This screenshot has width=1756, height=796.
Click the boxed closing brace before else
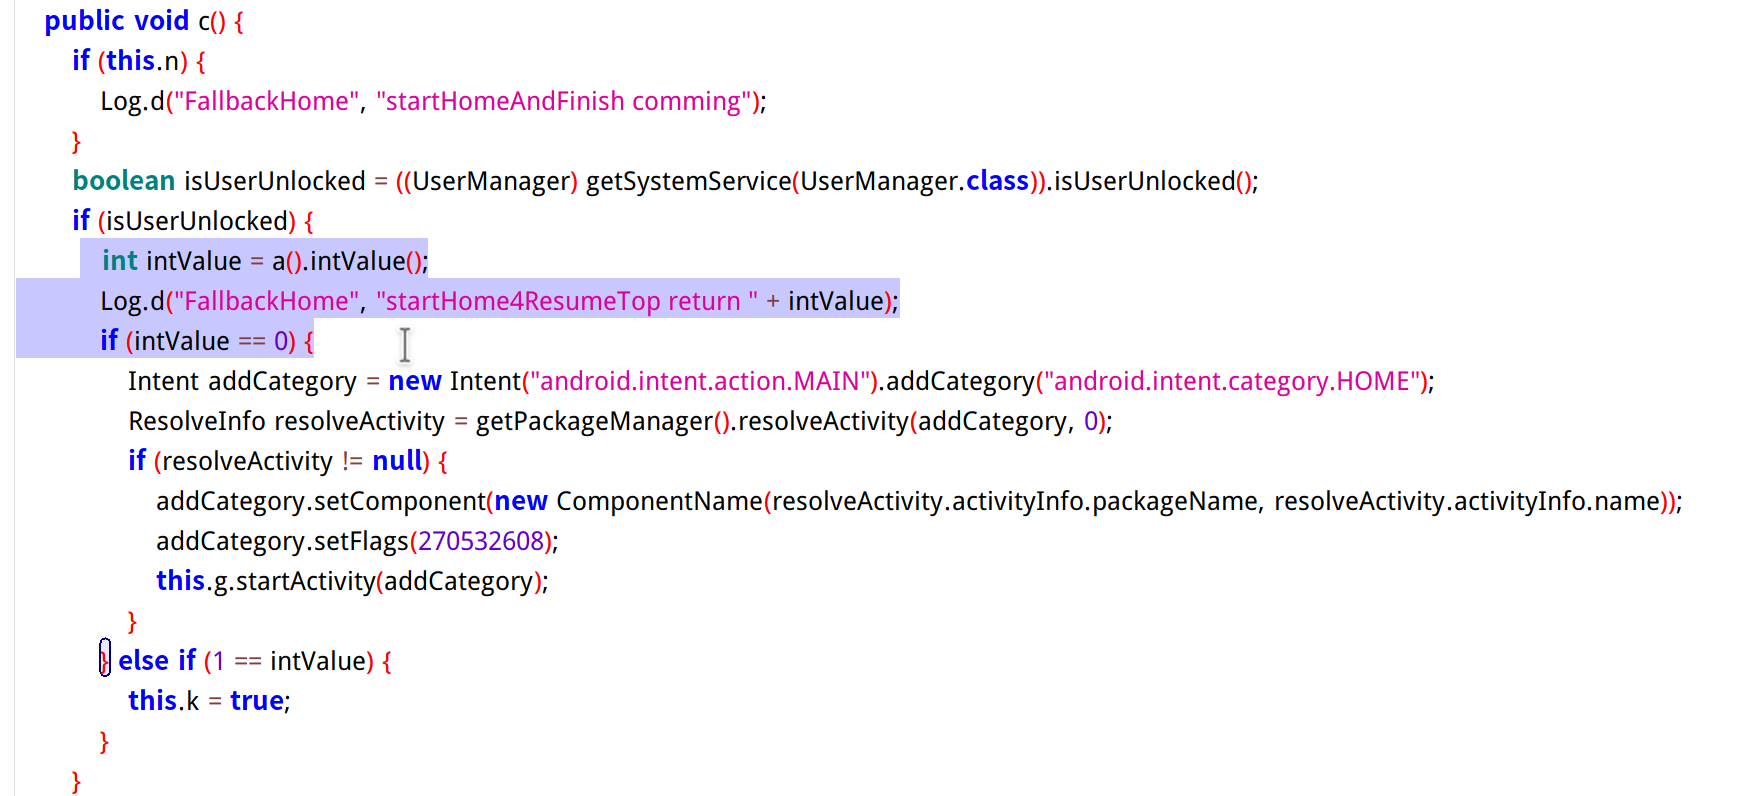tap(105, 659)
